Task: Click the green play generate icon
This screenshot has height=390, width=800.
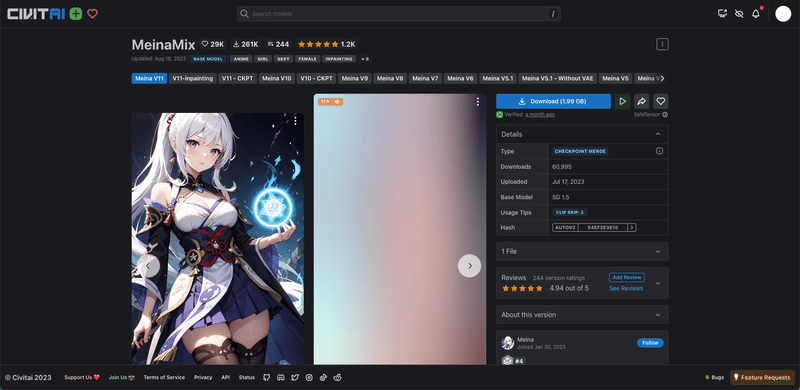Action: [x=622, y=101]
